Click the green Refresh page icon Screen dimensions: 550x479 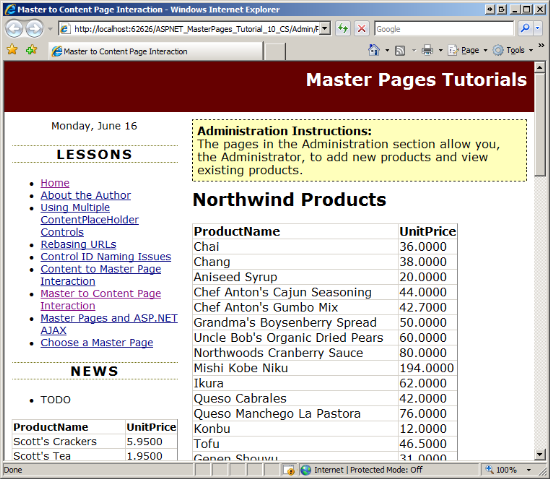point(343,29)
